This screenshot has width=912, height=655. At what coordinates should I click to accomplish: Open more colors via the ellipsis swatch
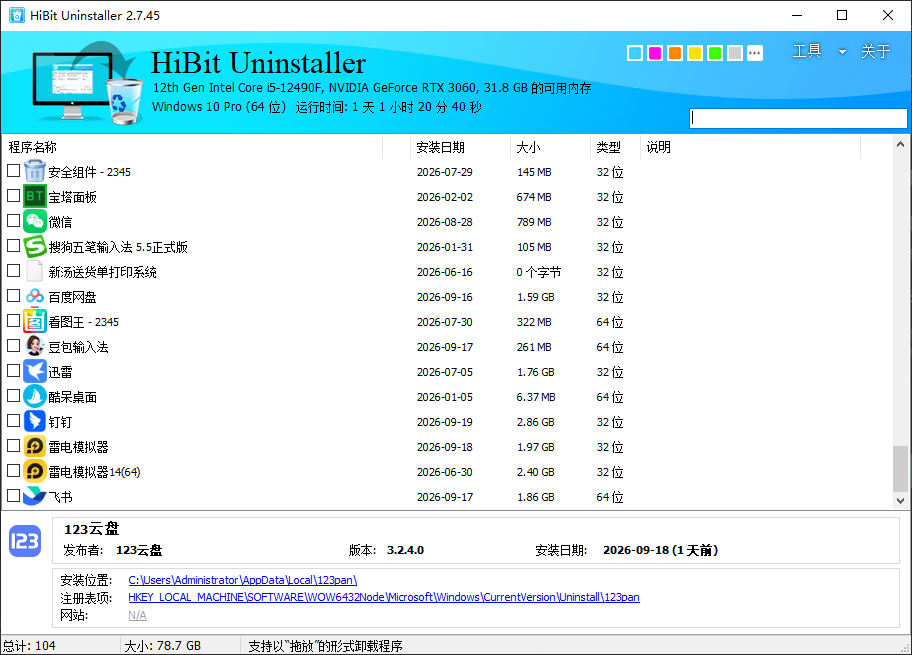point(755,54)
